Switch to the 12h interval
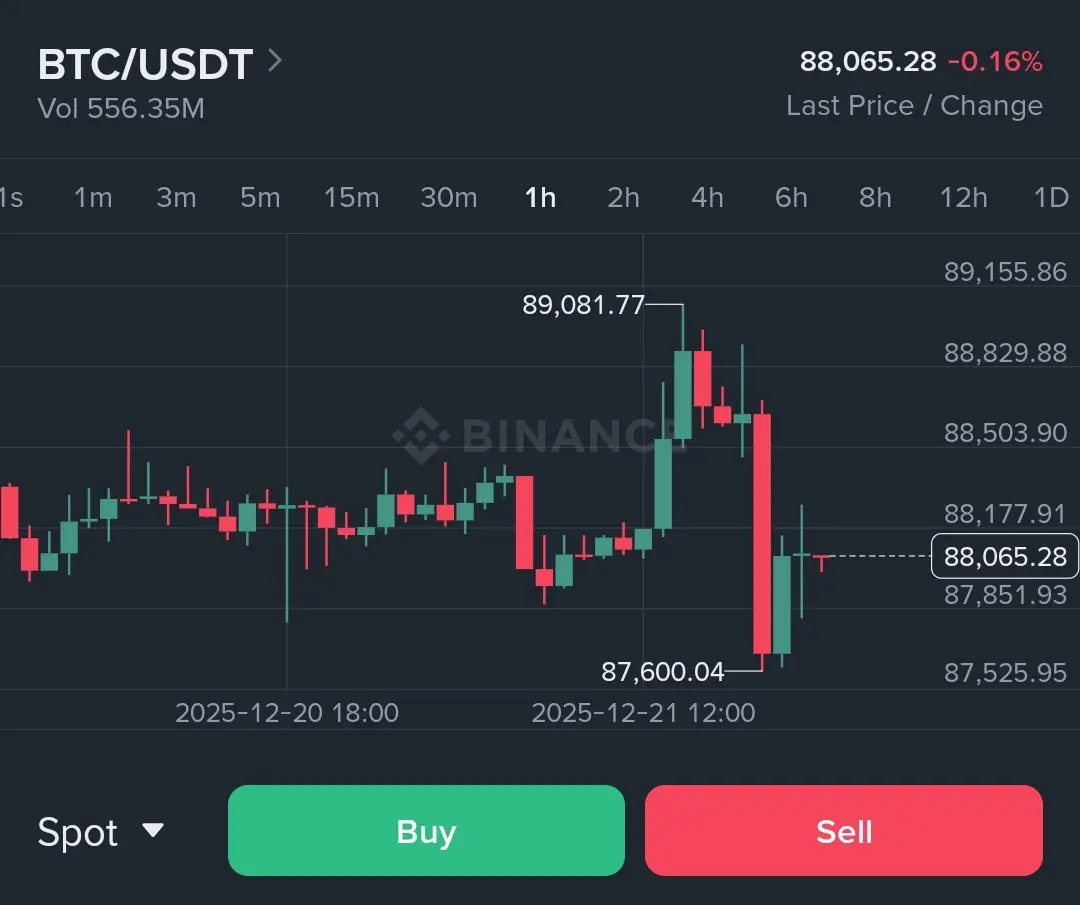Viewport: 1080px width, 905px height. (x=963, y=197)
